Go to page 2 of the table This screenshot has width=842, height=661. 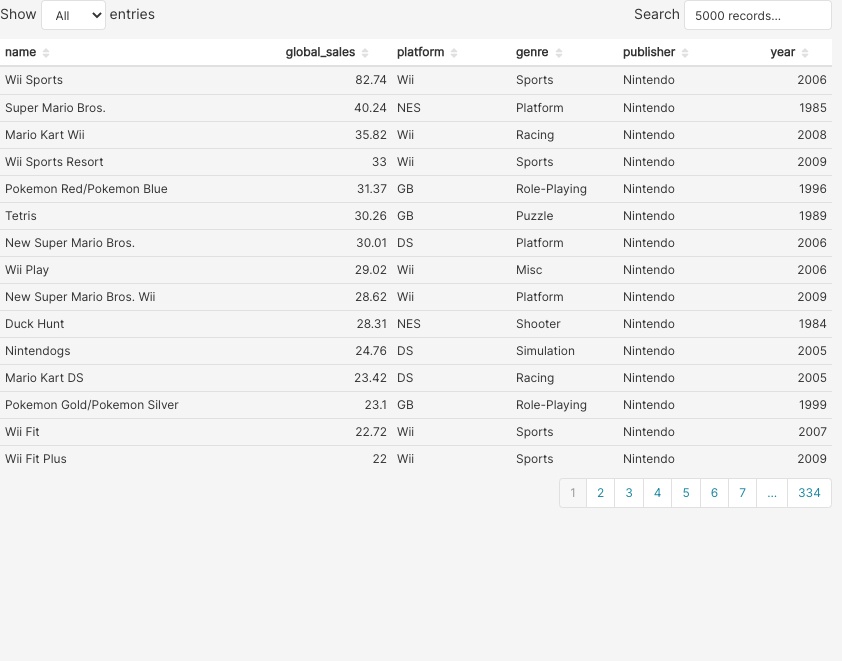600,493
